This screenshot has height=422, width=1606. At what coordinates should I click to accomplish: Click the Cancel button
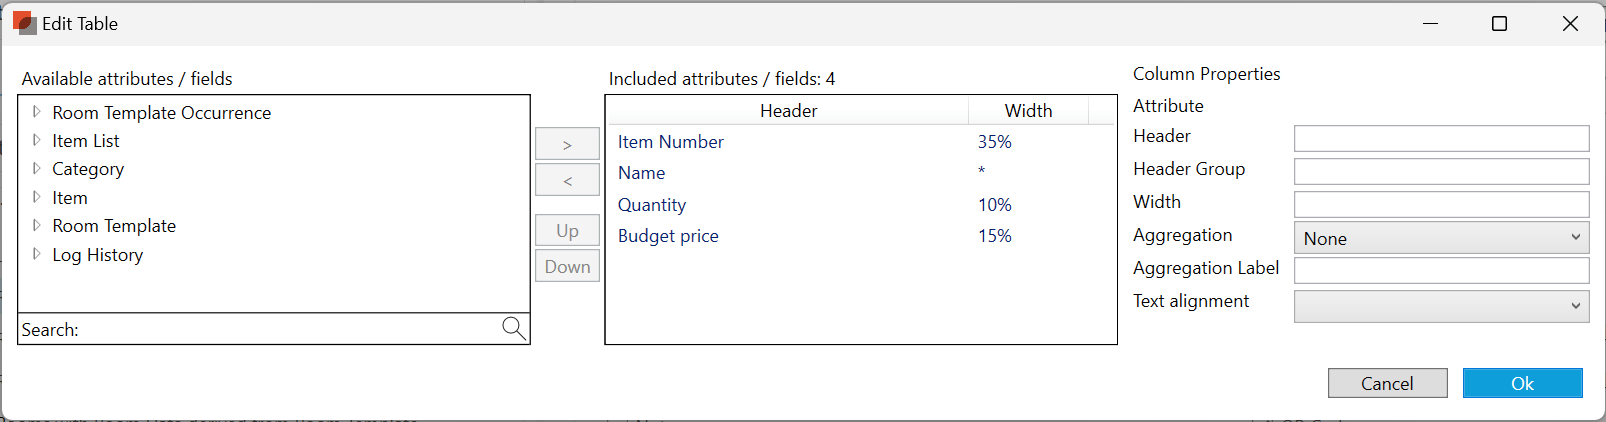click(1387, 383)
